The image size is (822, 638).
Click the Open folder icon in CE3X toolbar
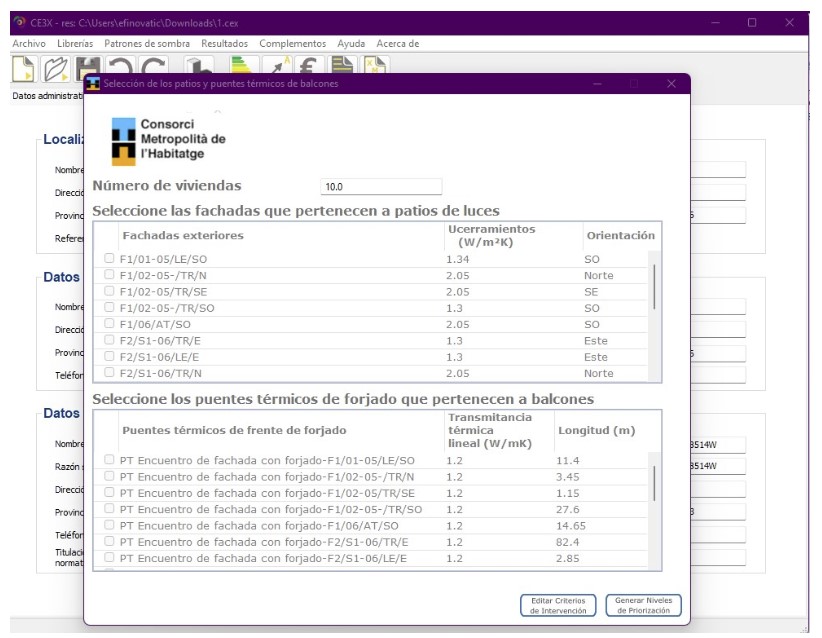[56, 69]
